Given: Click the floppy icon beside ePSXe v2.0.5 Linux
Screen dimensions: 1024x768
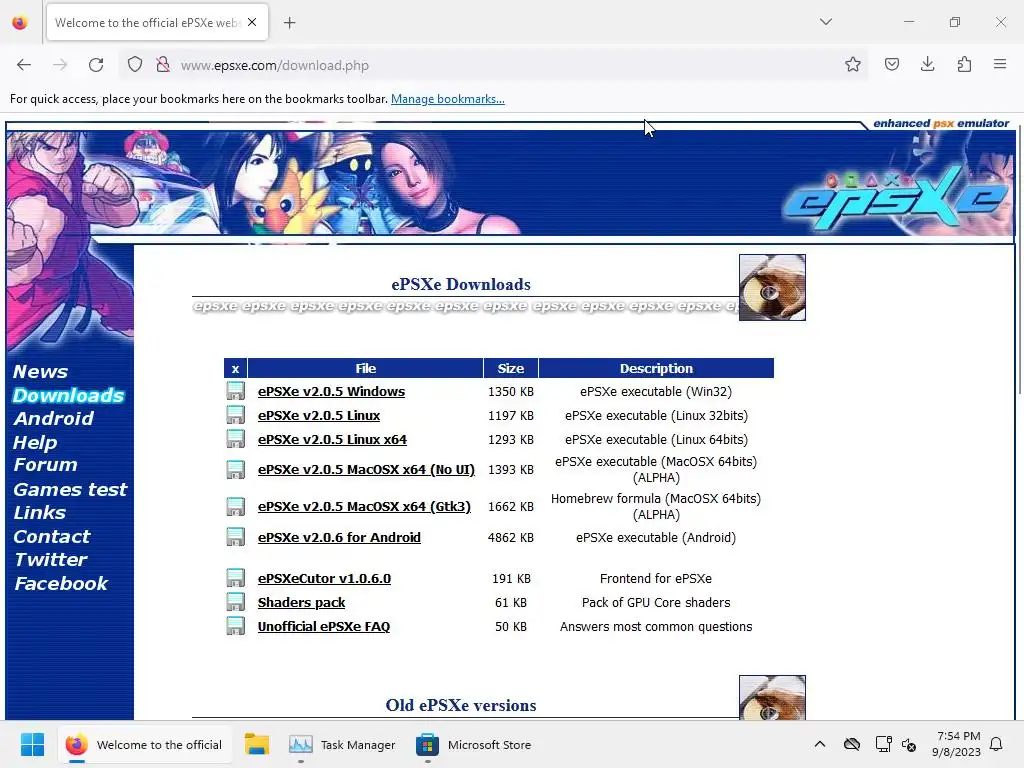Looking at the screenshot, I should coord(235,415).
